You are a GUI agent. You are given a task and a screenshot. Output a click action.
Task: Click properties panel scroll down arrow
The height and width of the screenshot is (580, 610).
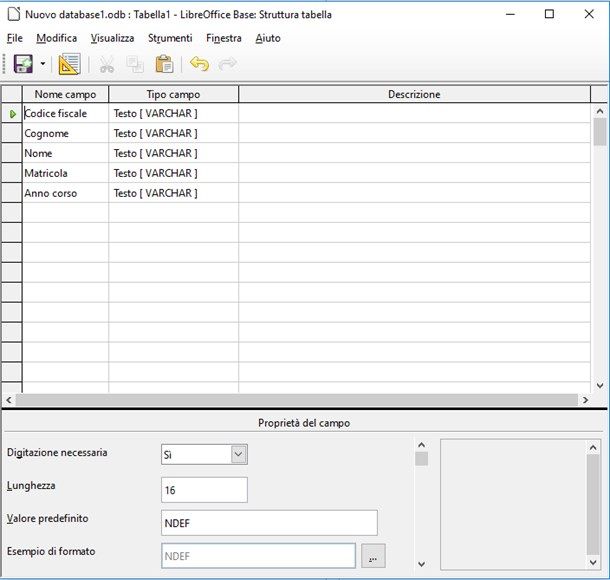pyautogui.click(x=421, y=564)
